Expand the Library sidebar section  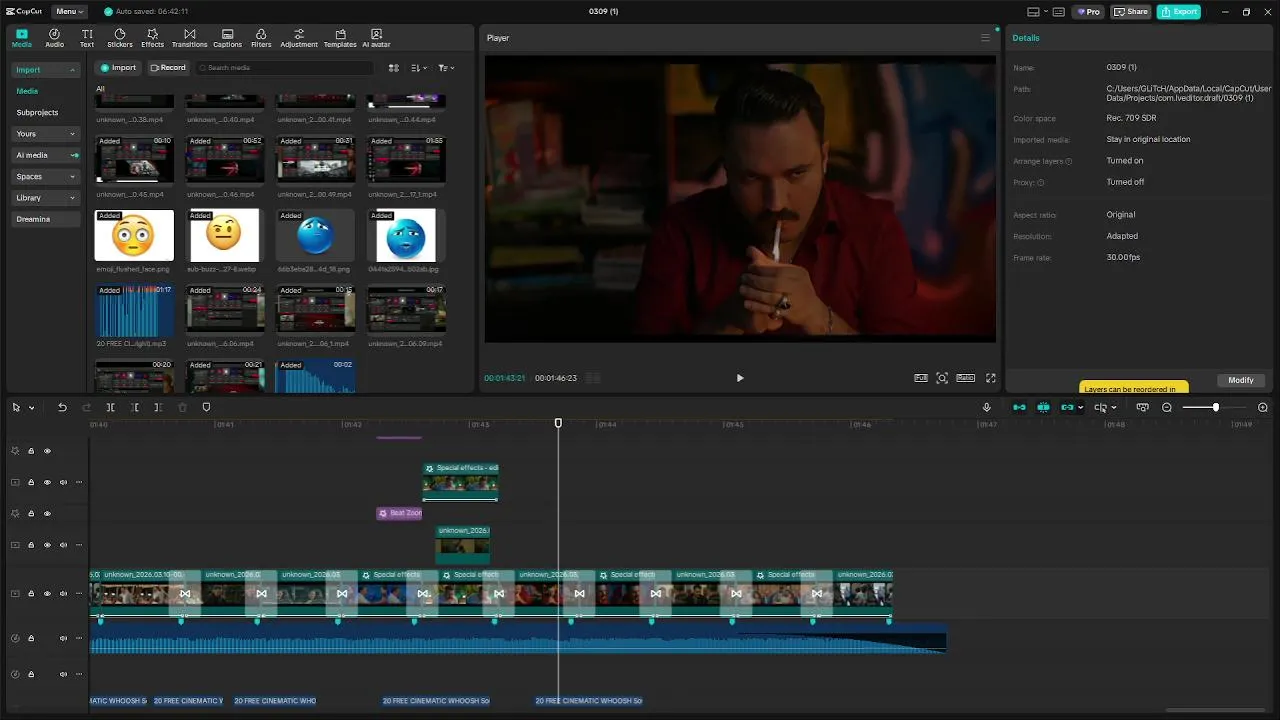[x=45, y=198]
